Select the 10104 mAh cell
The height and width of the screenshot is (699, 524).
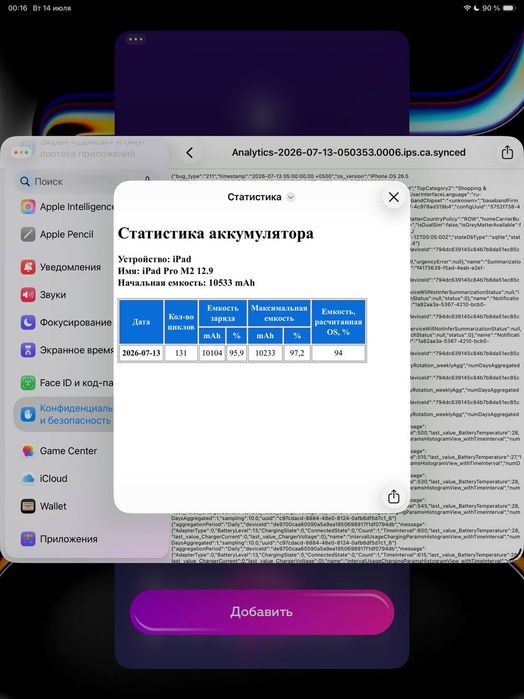pyautogui.click(x=212, y=353)
